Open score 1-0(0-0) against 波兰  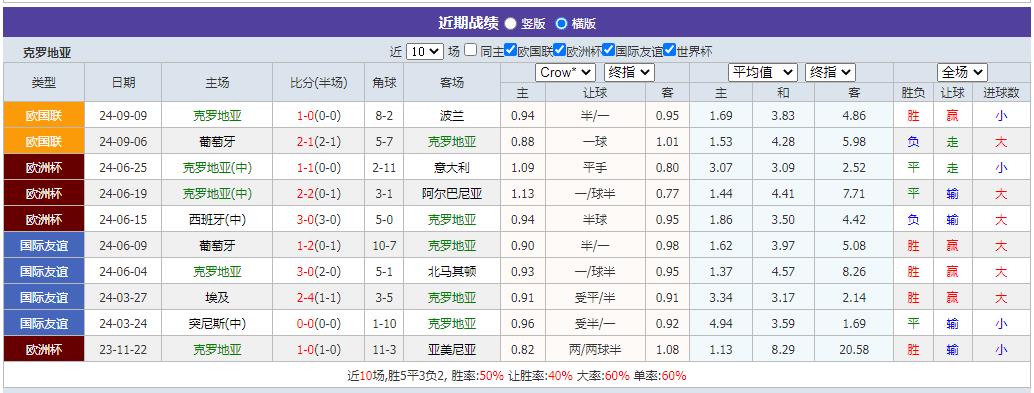coord(319,116)
